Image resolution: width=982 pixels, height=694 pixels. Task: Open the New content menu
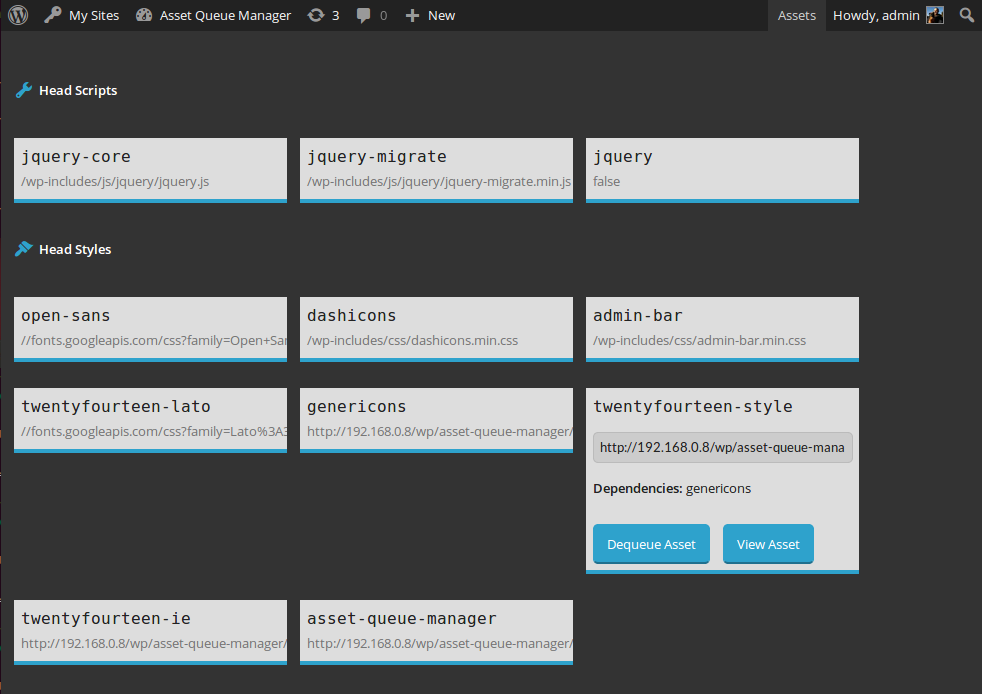pyautogui.click(x=430, y=15)
